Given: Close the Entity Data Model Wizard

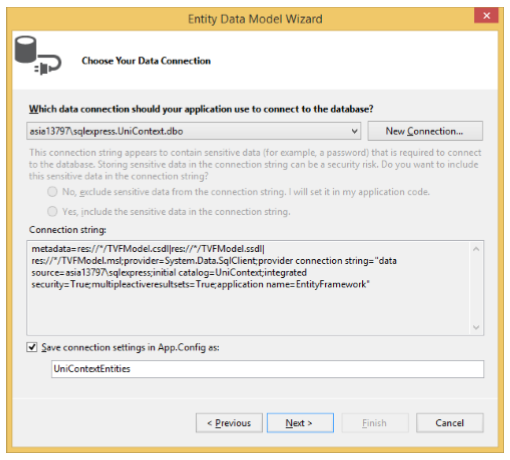Looking at the screenshot, I should pos(486,15).
